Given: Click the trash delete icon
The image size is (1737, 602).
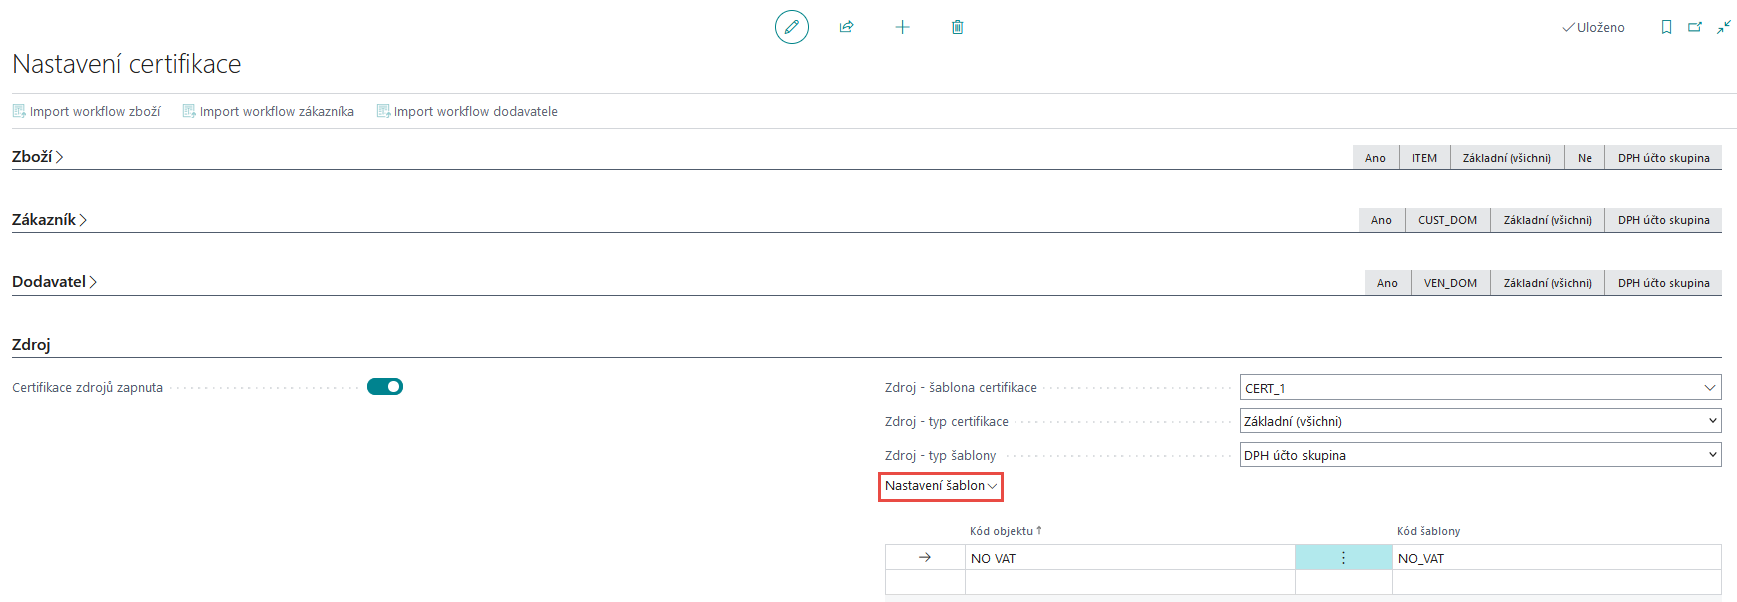Looking at the screenshot, I should (957, 27).
